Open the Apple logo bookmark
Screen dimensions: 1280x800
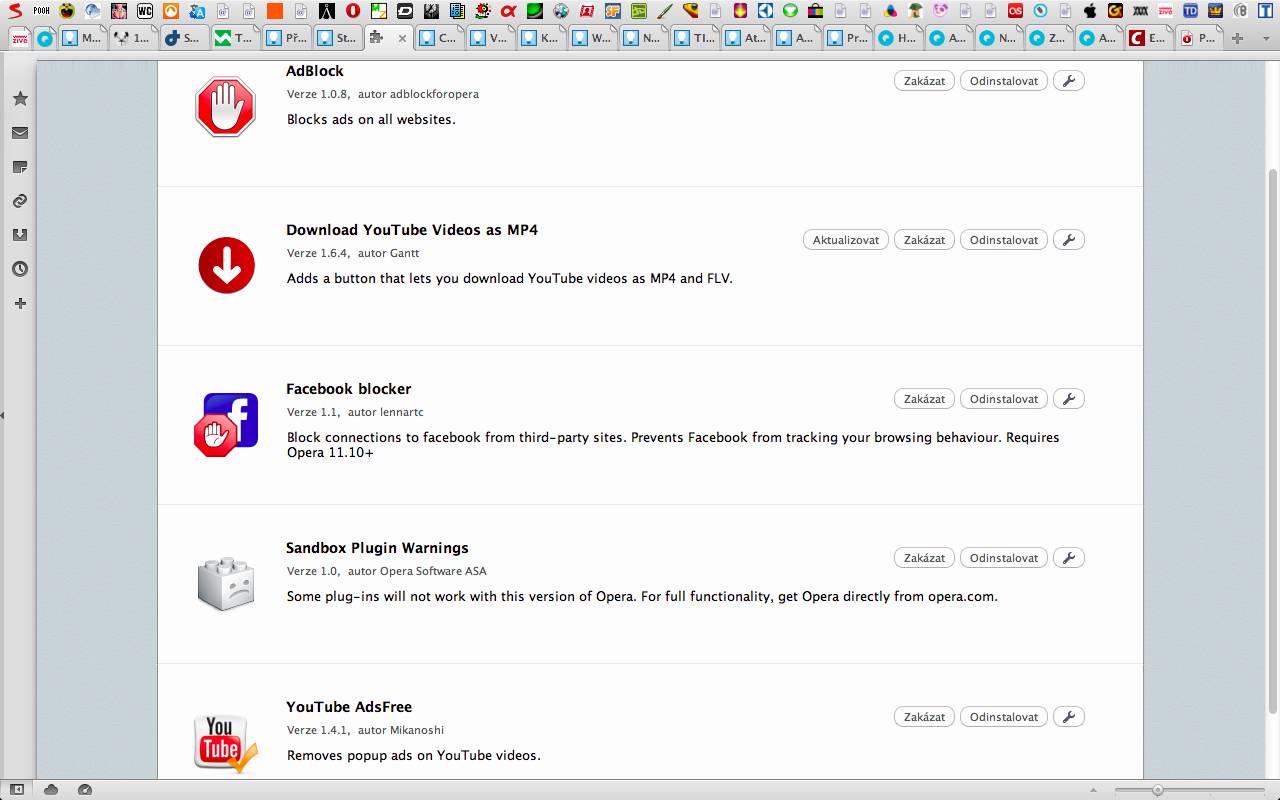click(1090, 11)
